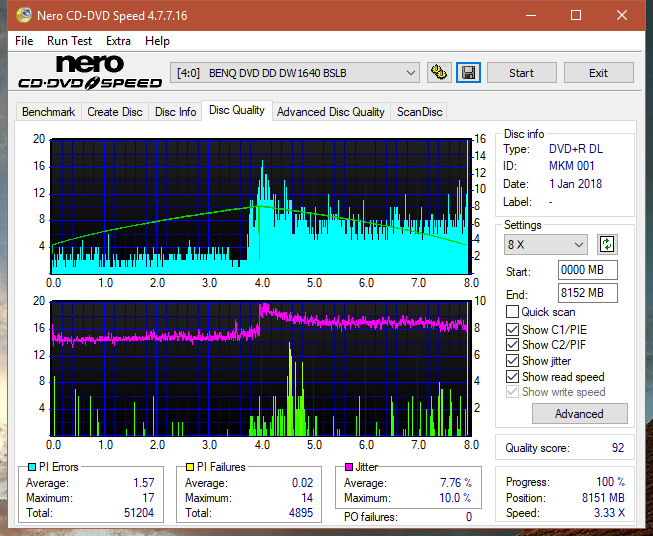Click the Speed value 3.33 X
Viewport: 653px width, 536px height.
pos(609,513)
